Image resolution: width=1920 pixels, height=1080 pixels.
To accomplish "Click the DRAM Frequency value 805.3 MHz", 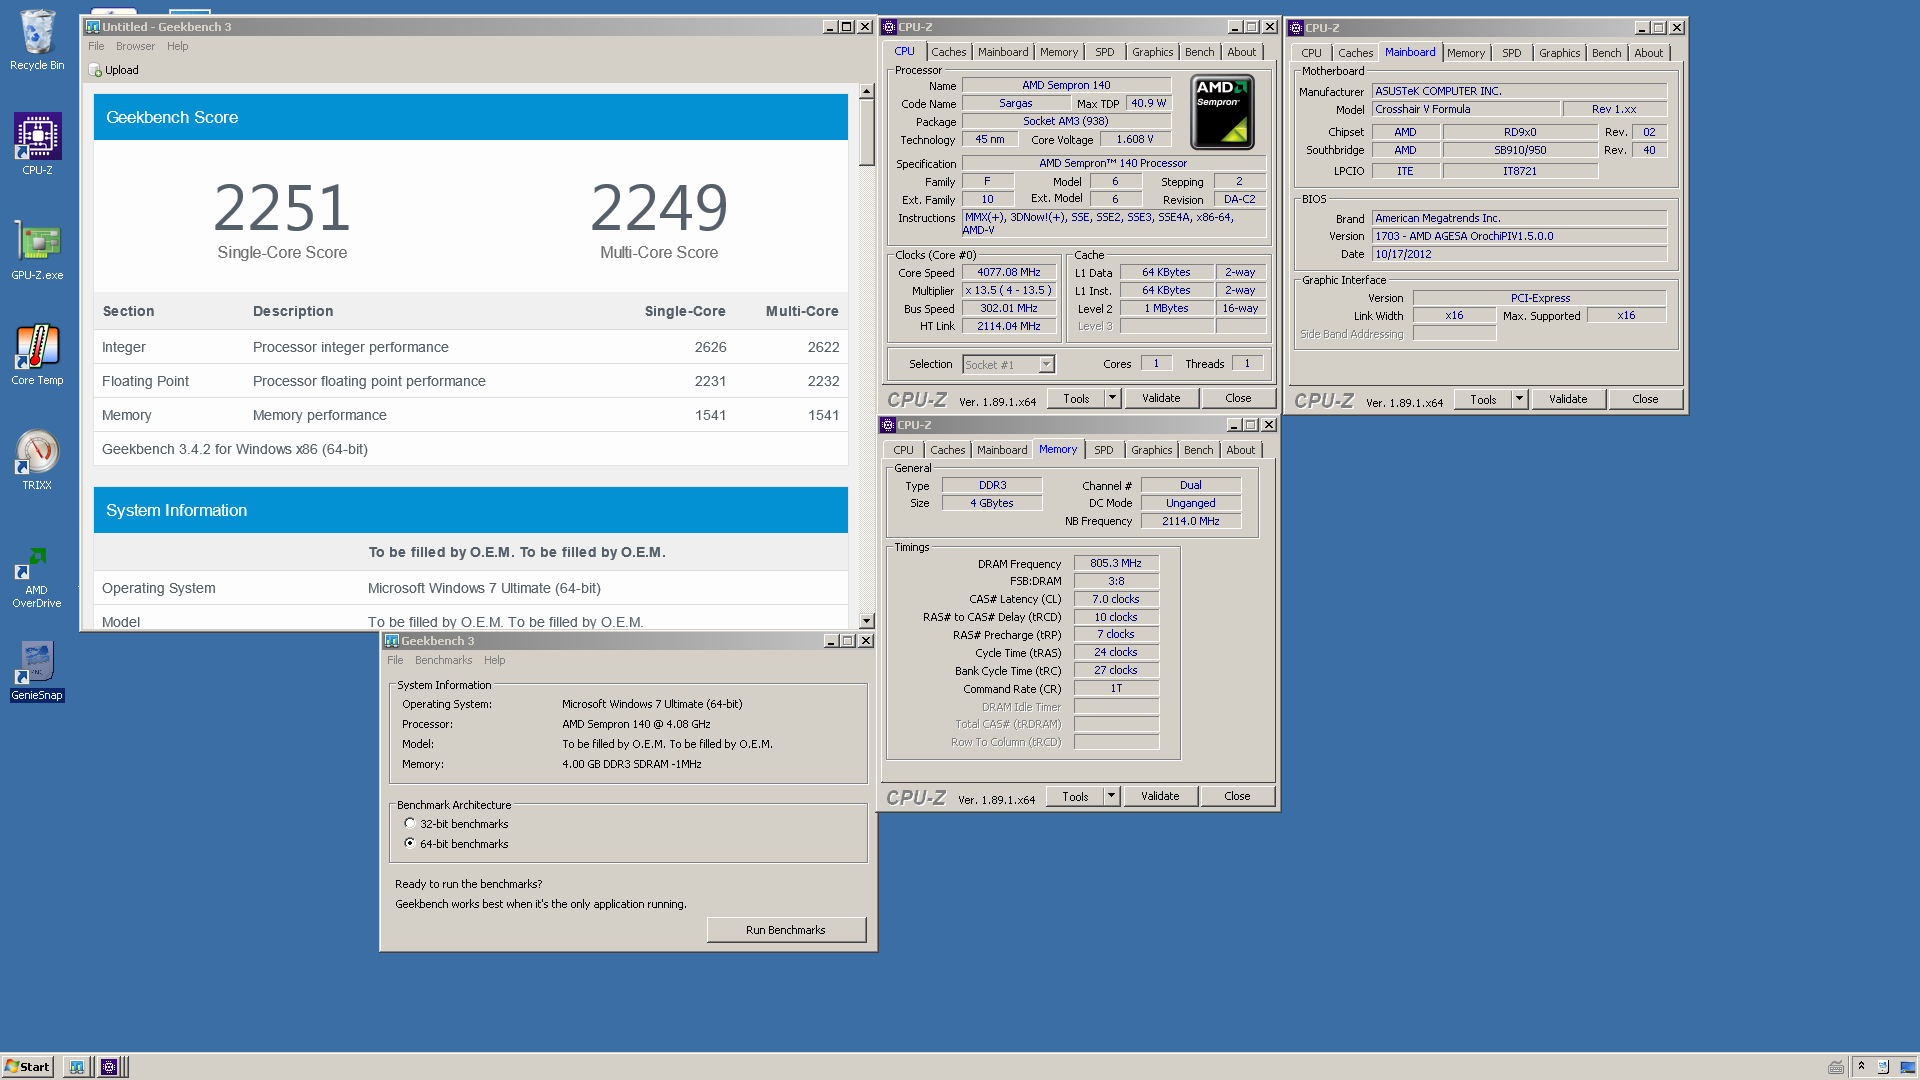I will (1116, 563).
